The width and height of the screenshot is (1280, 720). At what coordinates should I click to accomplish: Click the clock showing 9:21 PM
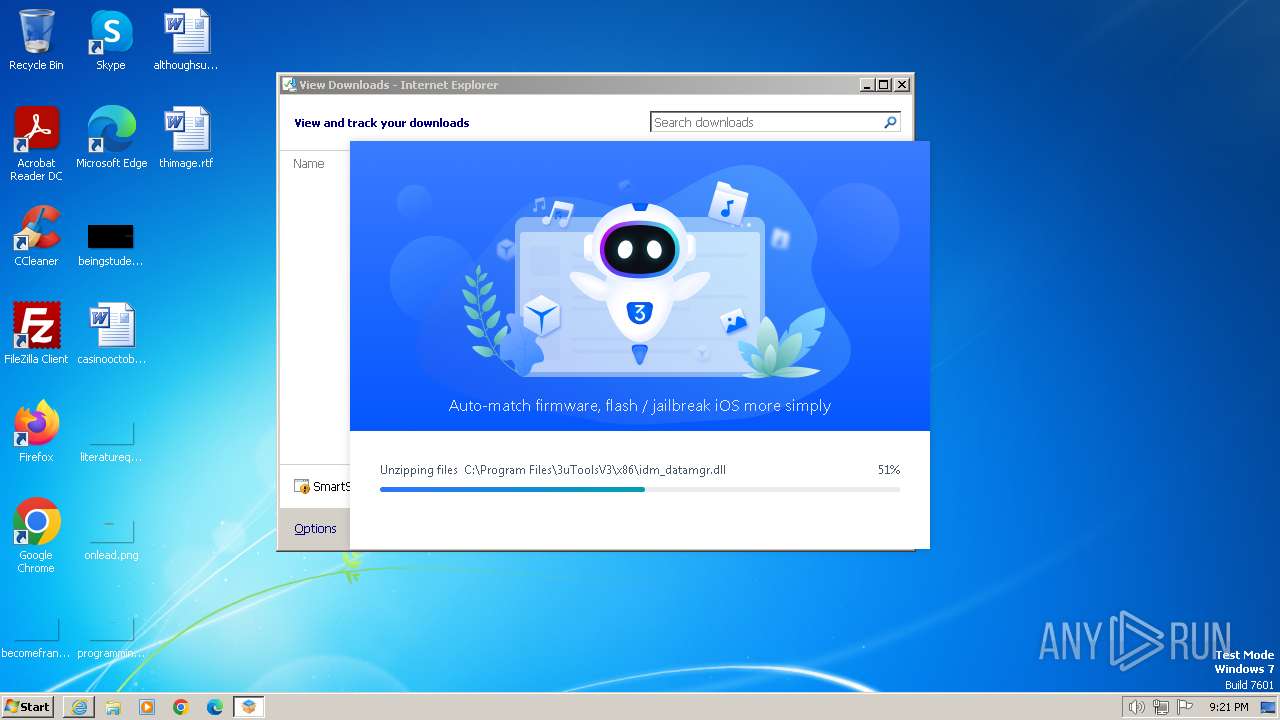[x=1228, y=707]
